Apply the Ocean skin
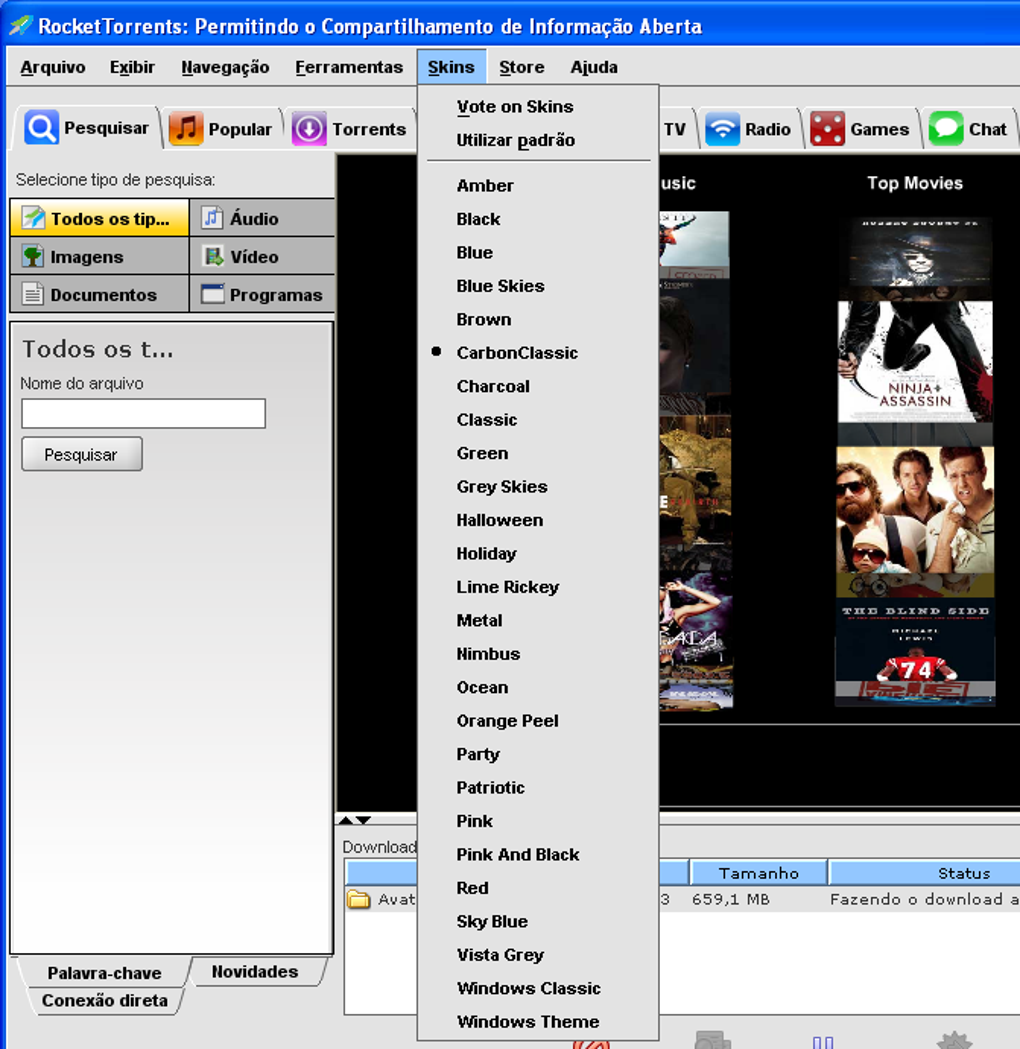The width and height of the screenshot is (1020, 1049). (x=538, y=687)
